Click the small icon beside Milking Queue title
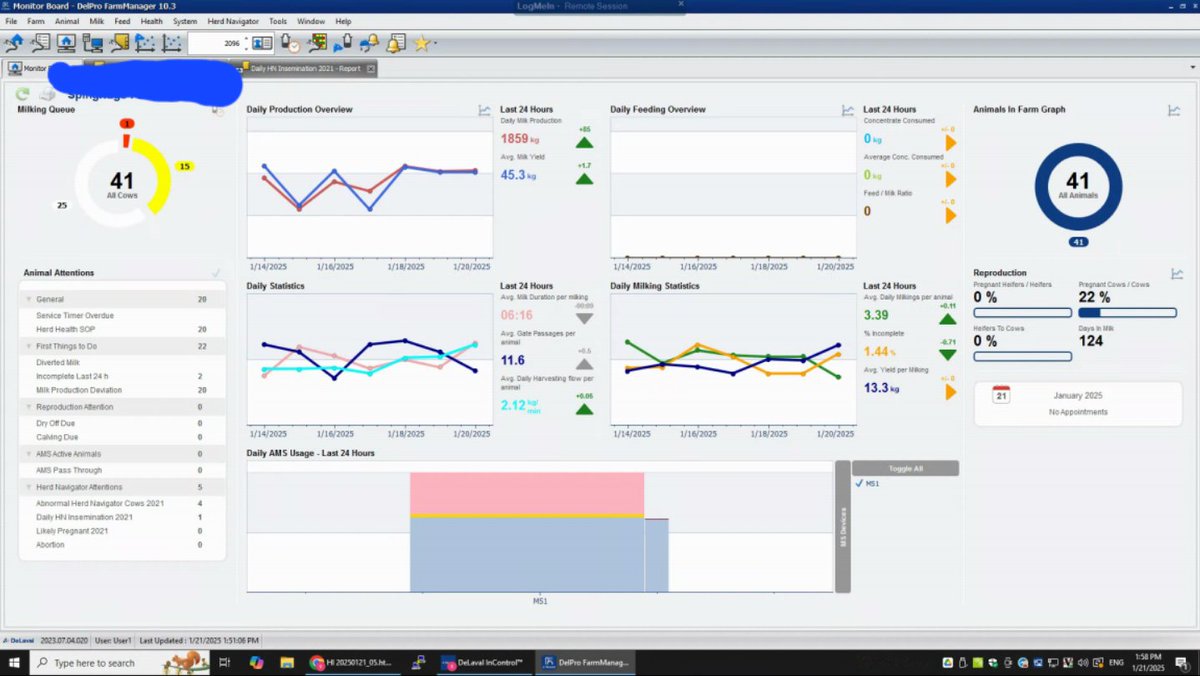This screenshot has width=1200, height=676. 218,110
